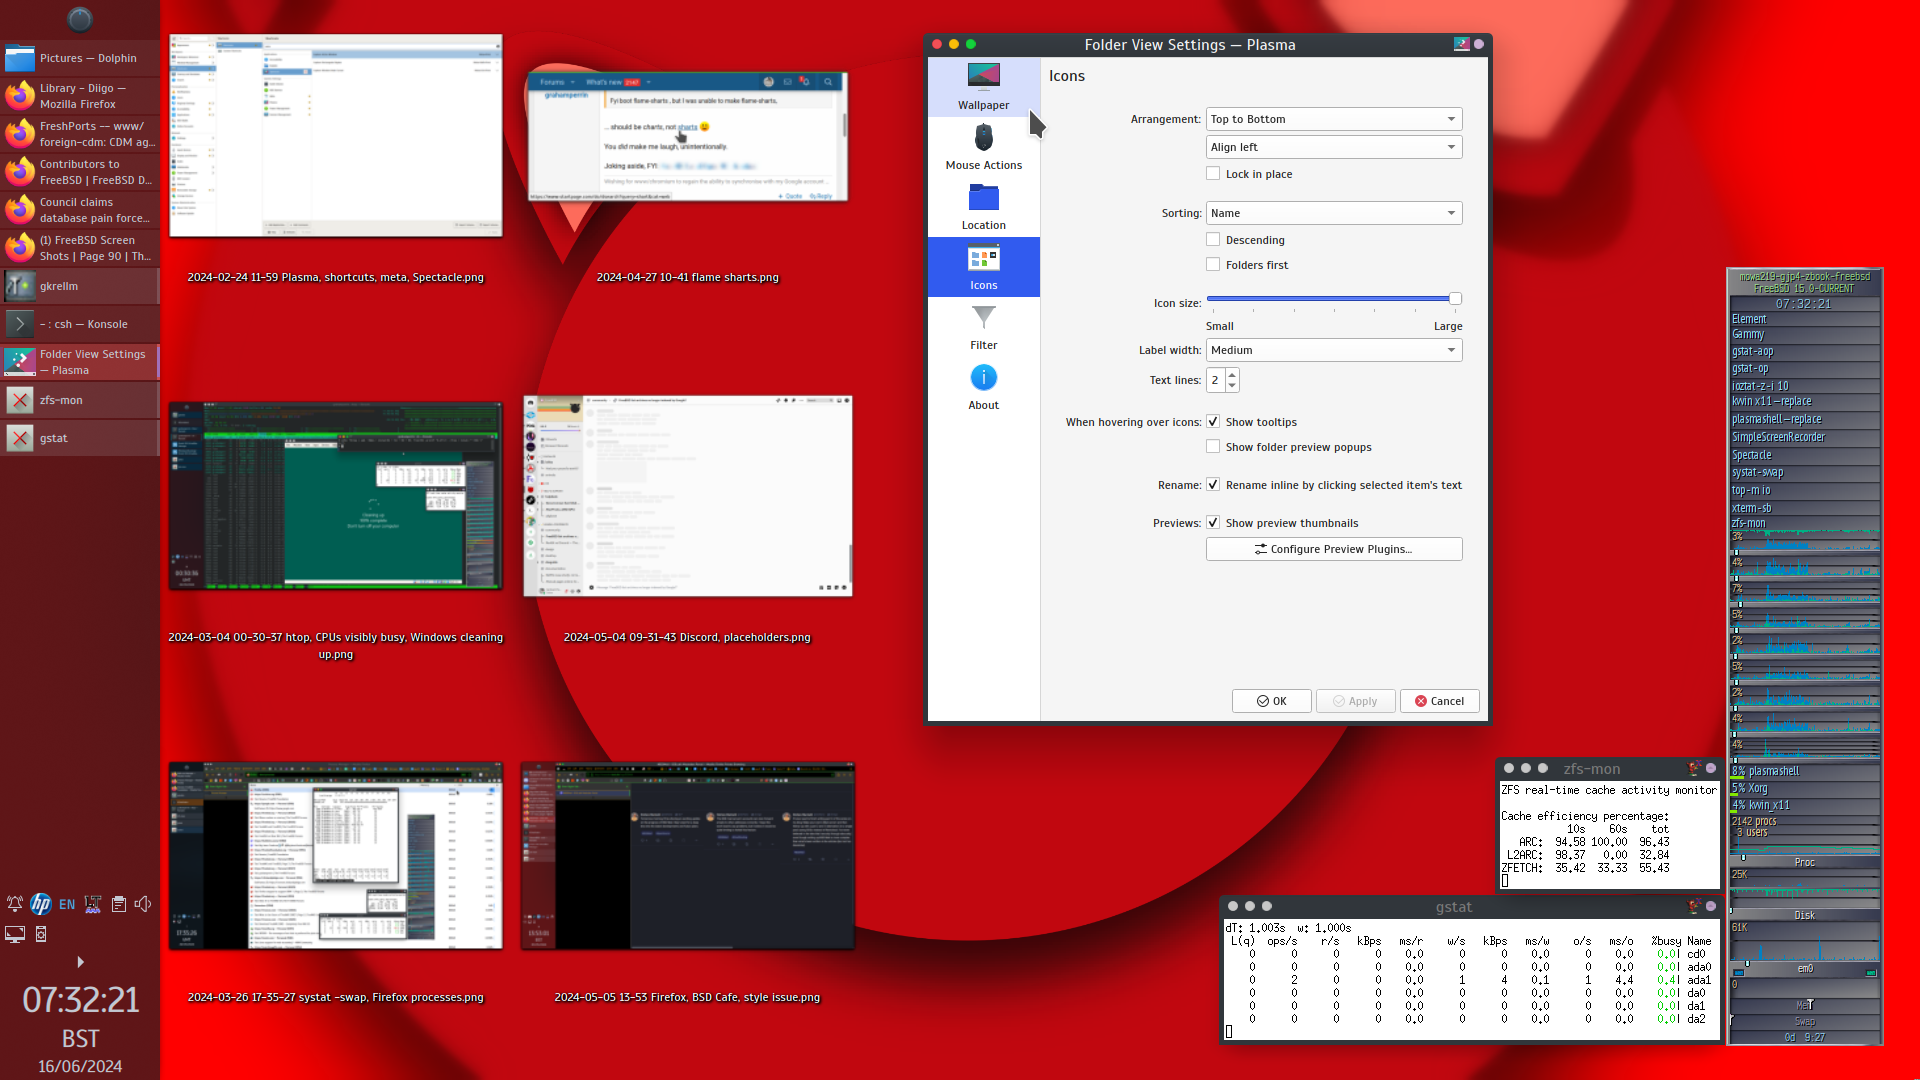Open the display configuration tray icon

tap(15, 934)
